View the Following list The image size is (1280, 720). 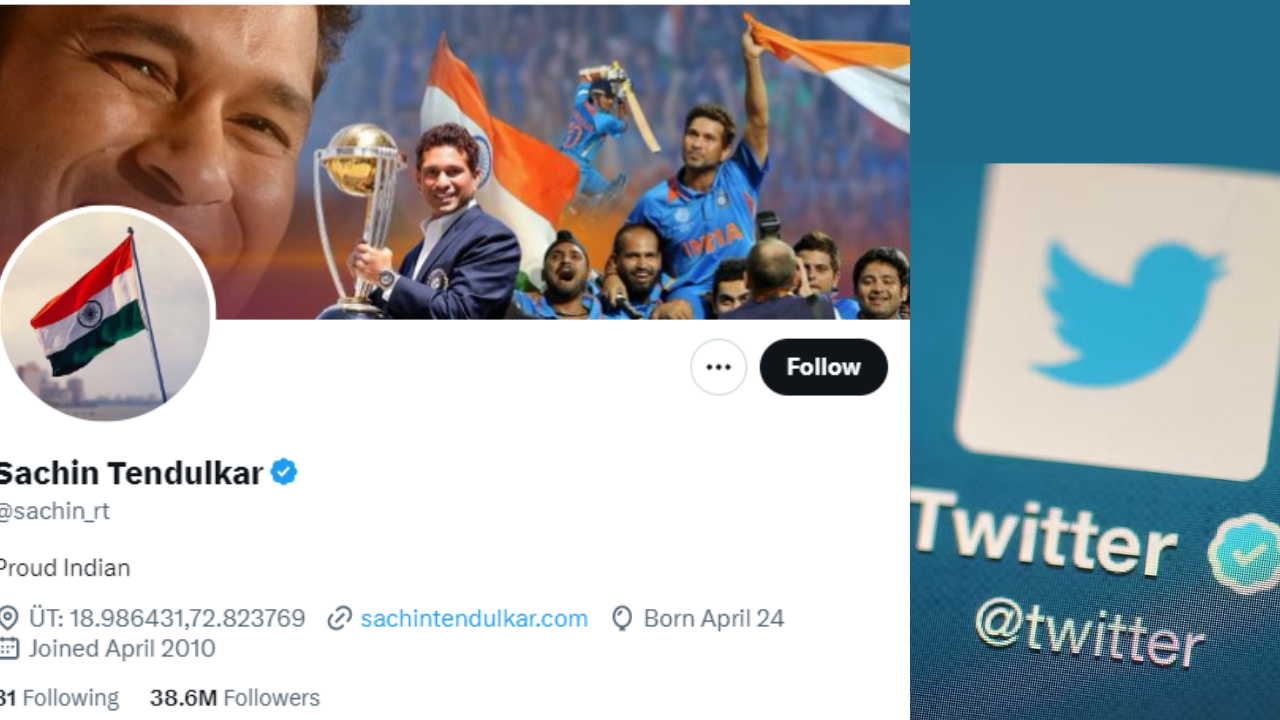pyautogui.click(x=60, y=698)
